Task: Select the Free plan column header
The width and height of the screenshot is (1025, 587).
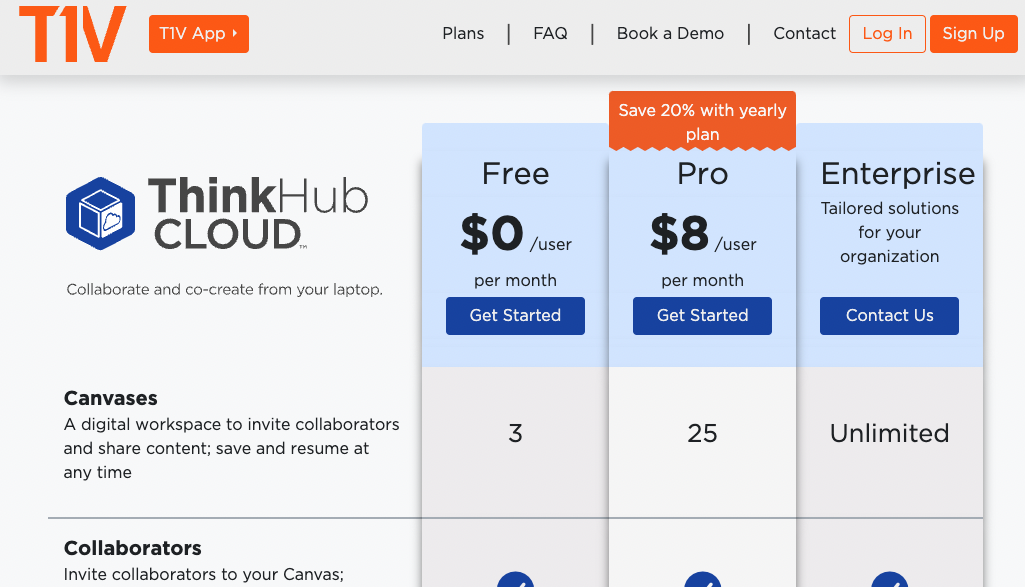Action: (x=515, y=174)
